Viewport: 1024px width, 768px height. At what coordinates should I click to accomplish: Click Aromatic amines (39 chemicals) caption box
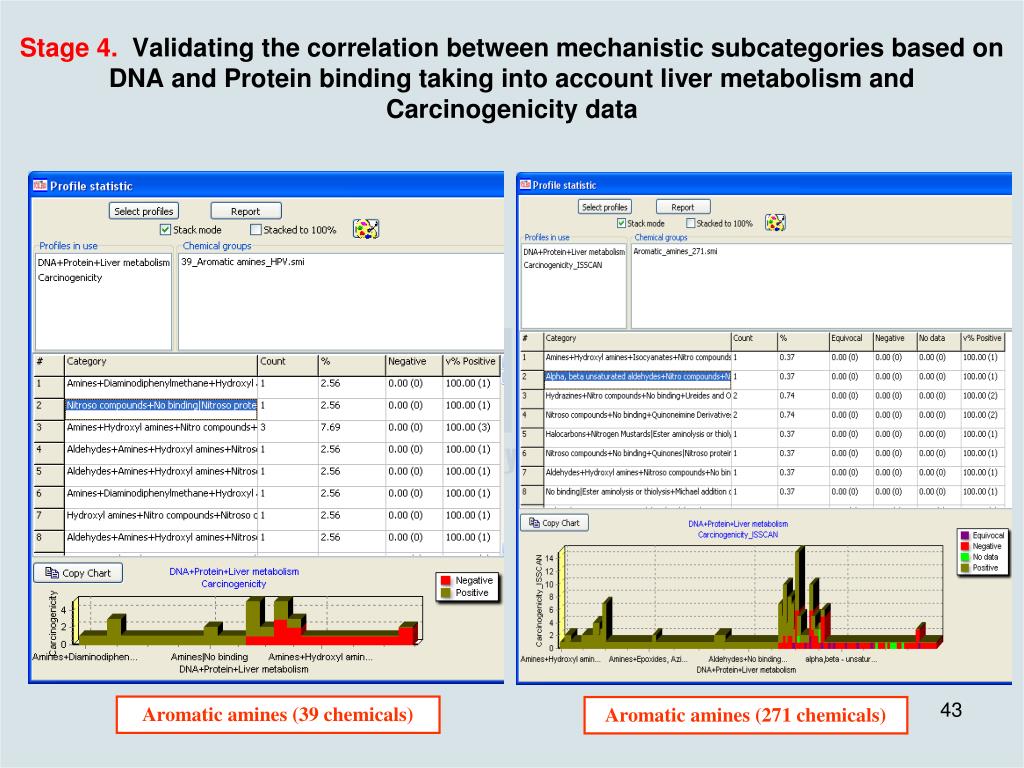point(278,714)
